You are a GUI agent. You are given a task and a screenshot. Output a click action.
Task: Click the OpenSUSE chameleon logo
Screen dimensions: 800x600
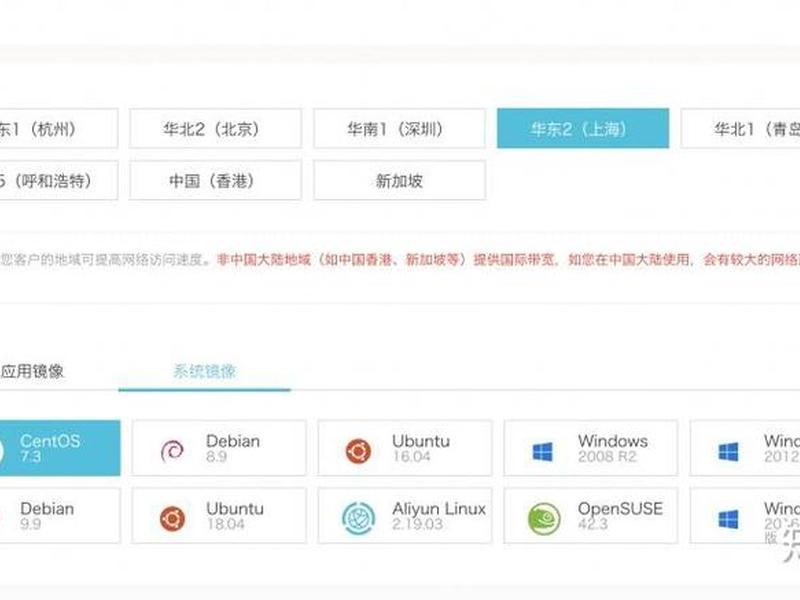(x=544, y=518)
